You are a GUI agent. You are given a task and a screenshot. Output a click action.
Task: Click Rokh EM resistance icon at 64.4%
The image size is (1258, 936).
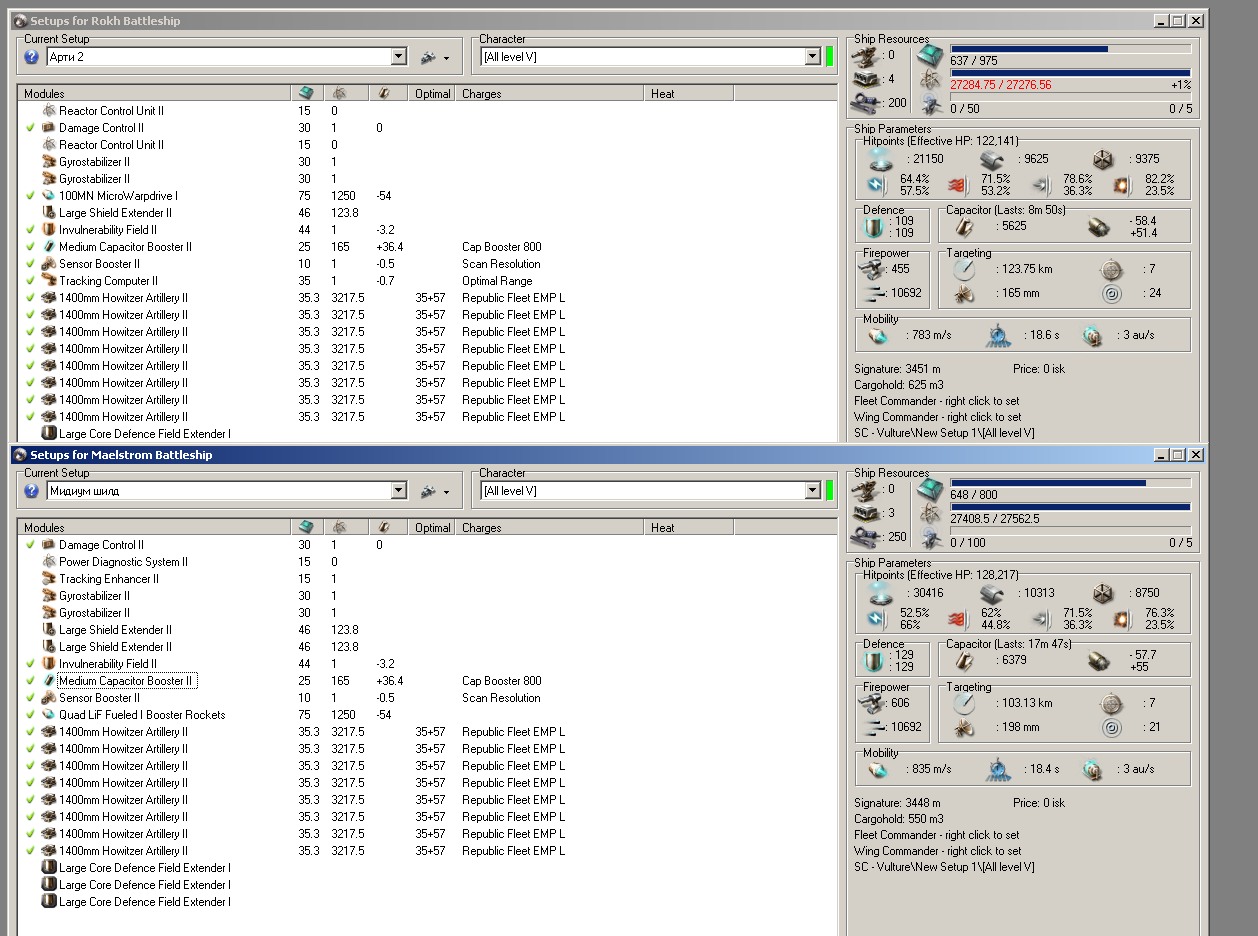879,185
